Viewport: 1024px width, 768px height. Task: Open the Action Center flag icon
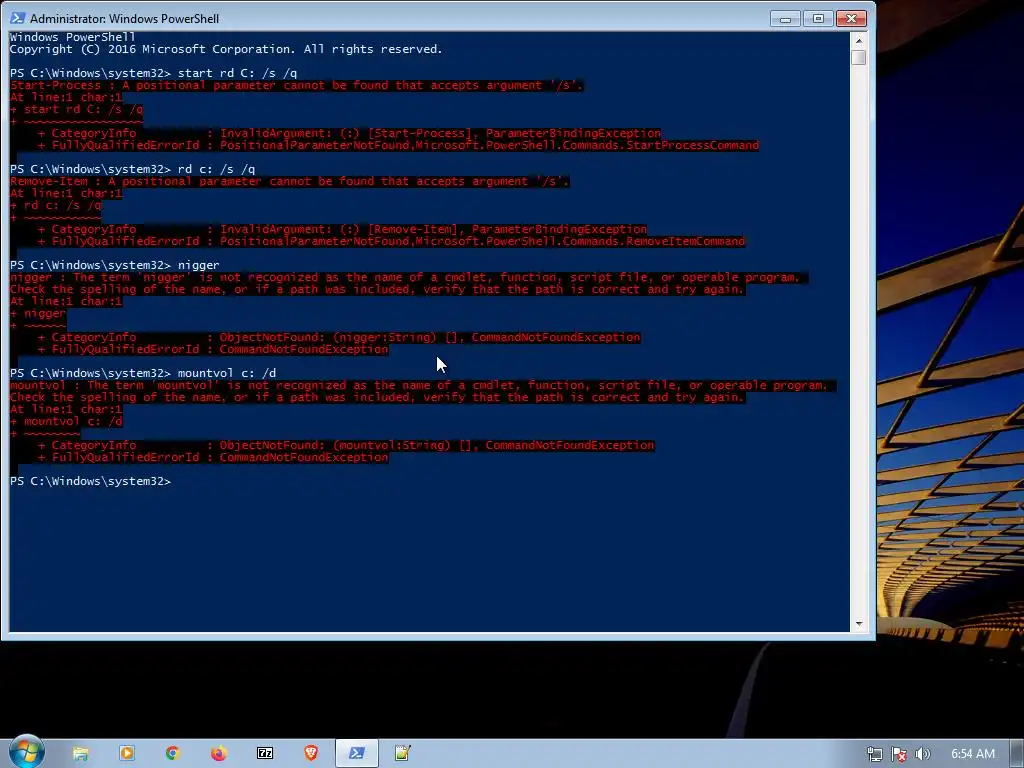coord(899,754)
